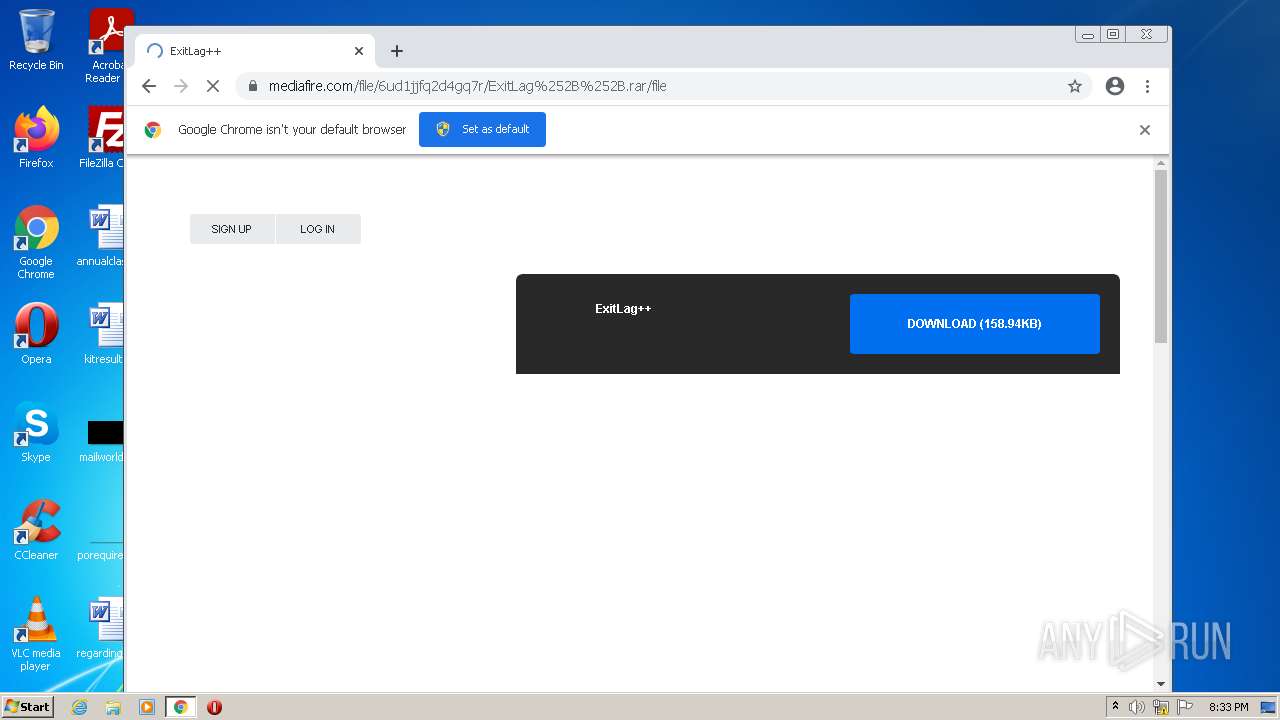Viewport: 1280px width, 720px height.
Task: Click the Show desktop button
Action: pyautogui.click(x=1268, y=707)
